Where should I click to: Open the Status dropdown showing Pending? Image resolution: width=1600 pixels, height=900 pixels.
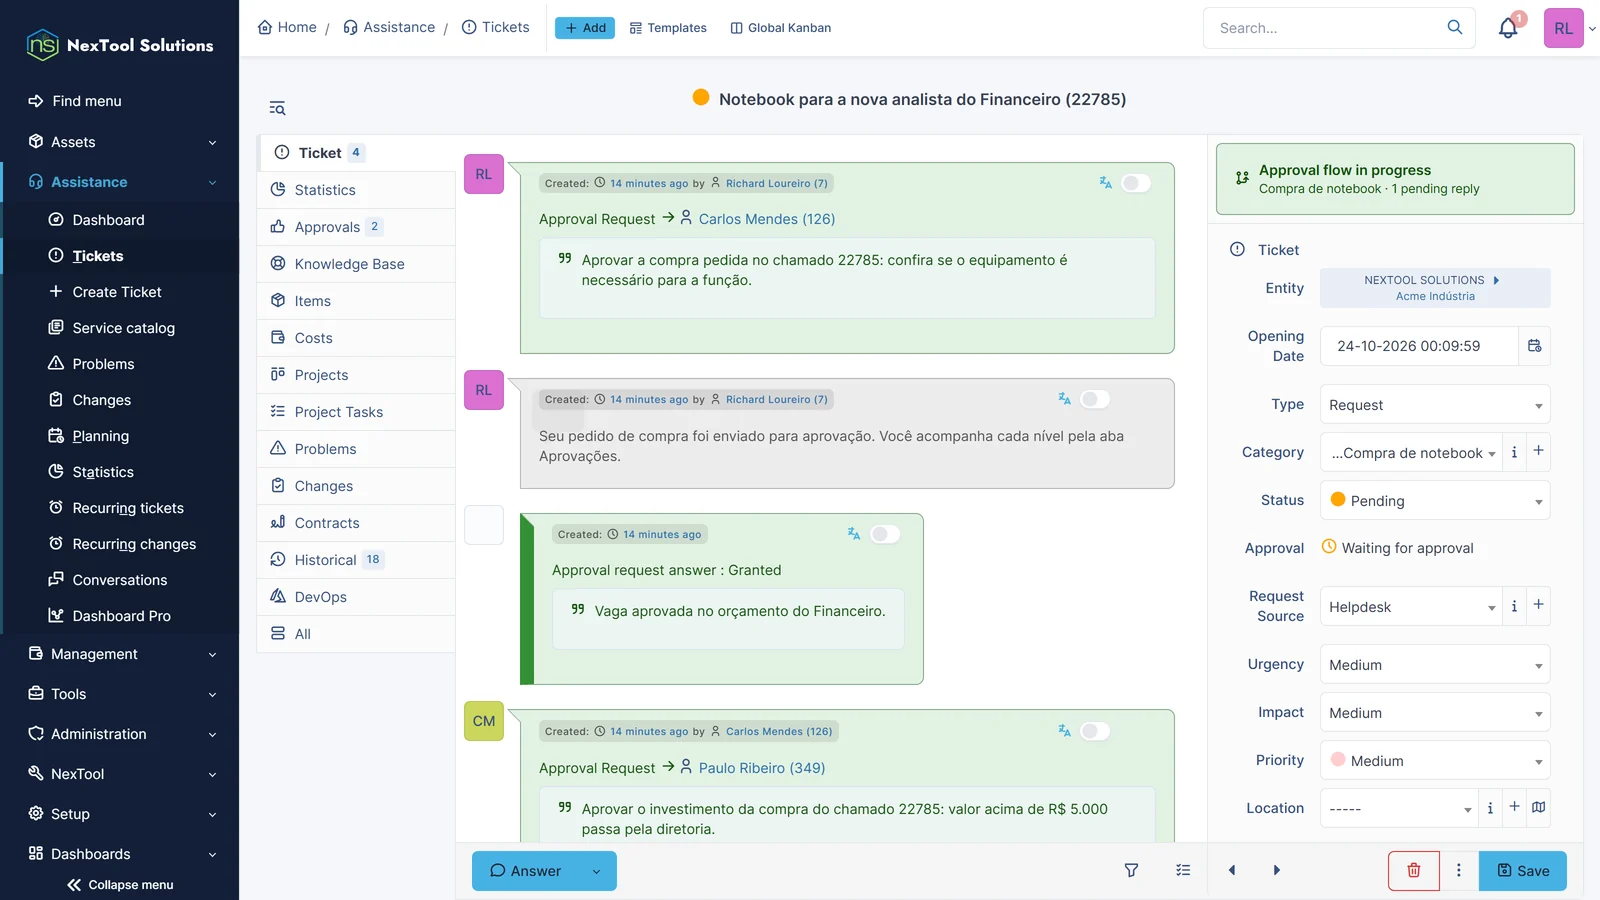click(1435, 500)
